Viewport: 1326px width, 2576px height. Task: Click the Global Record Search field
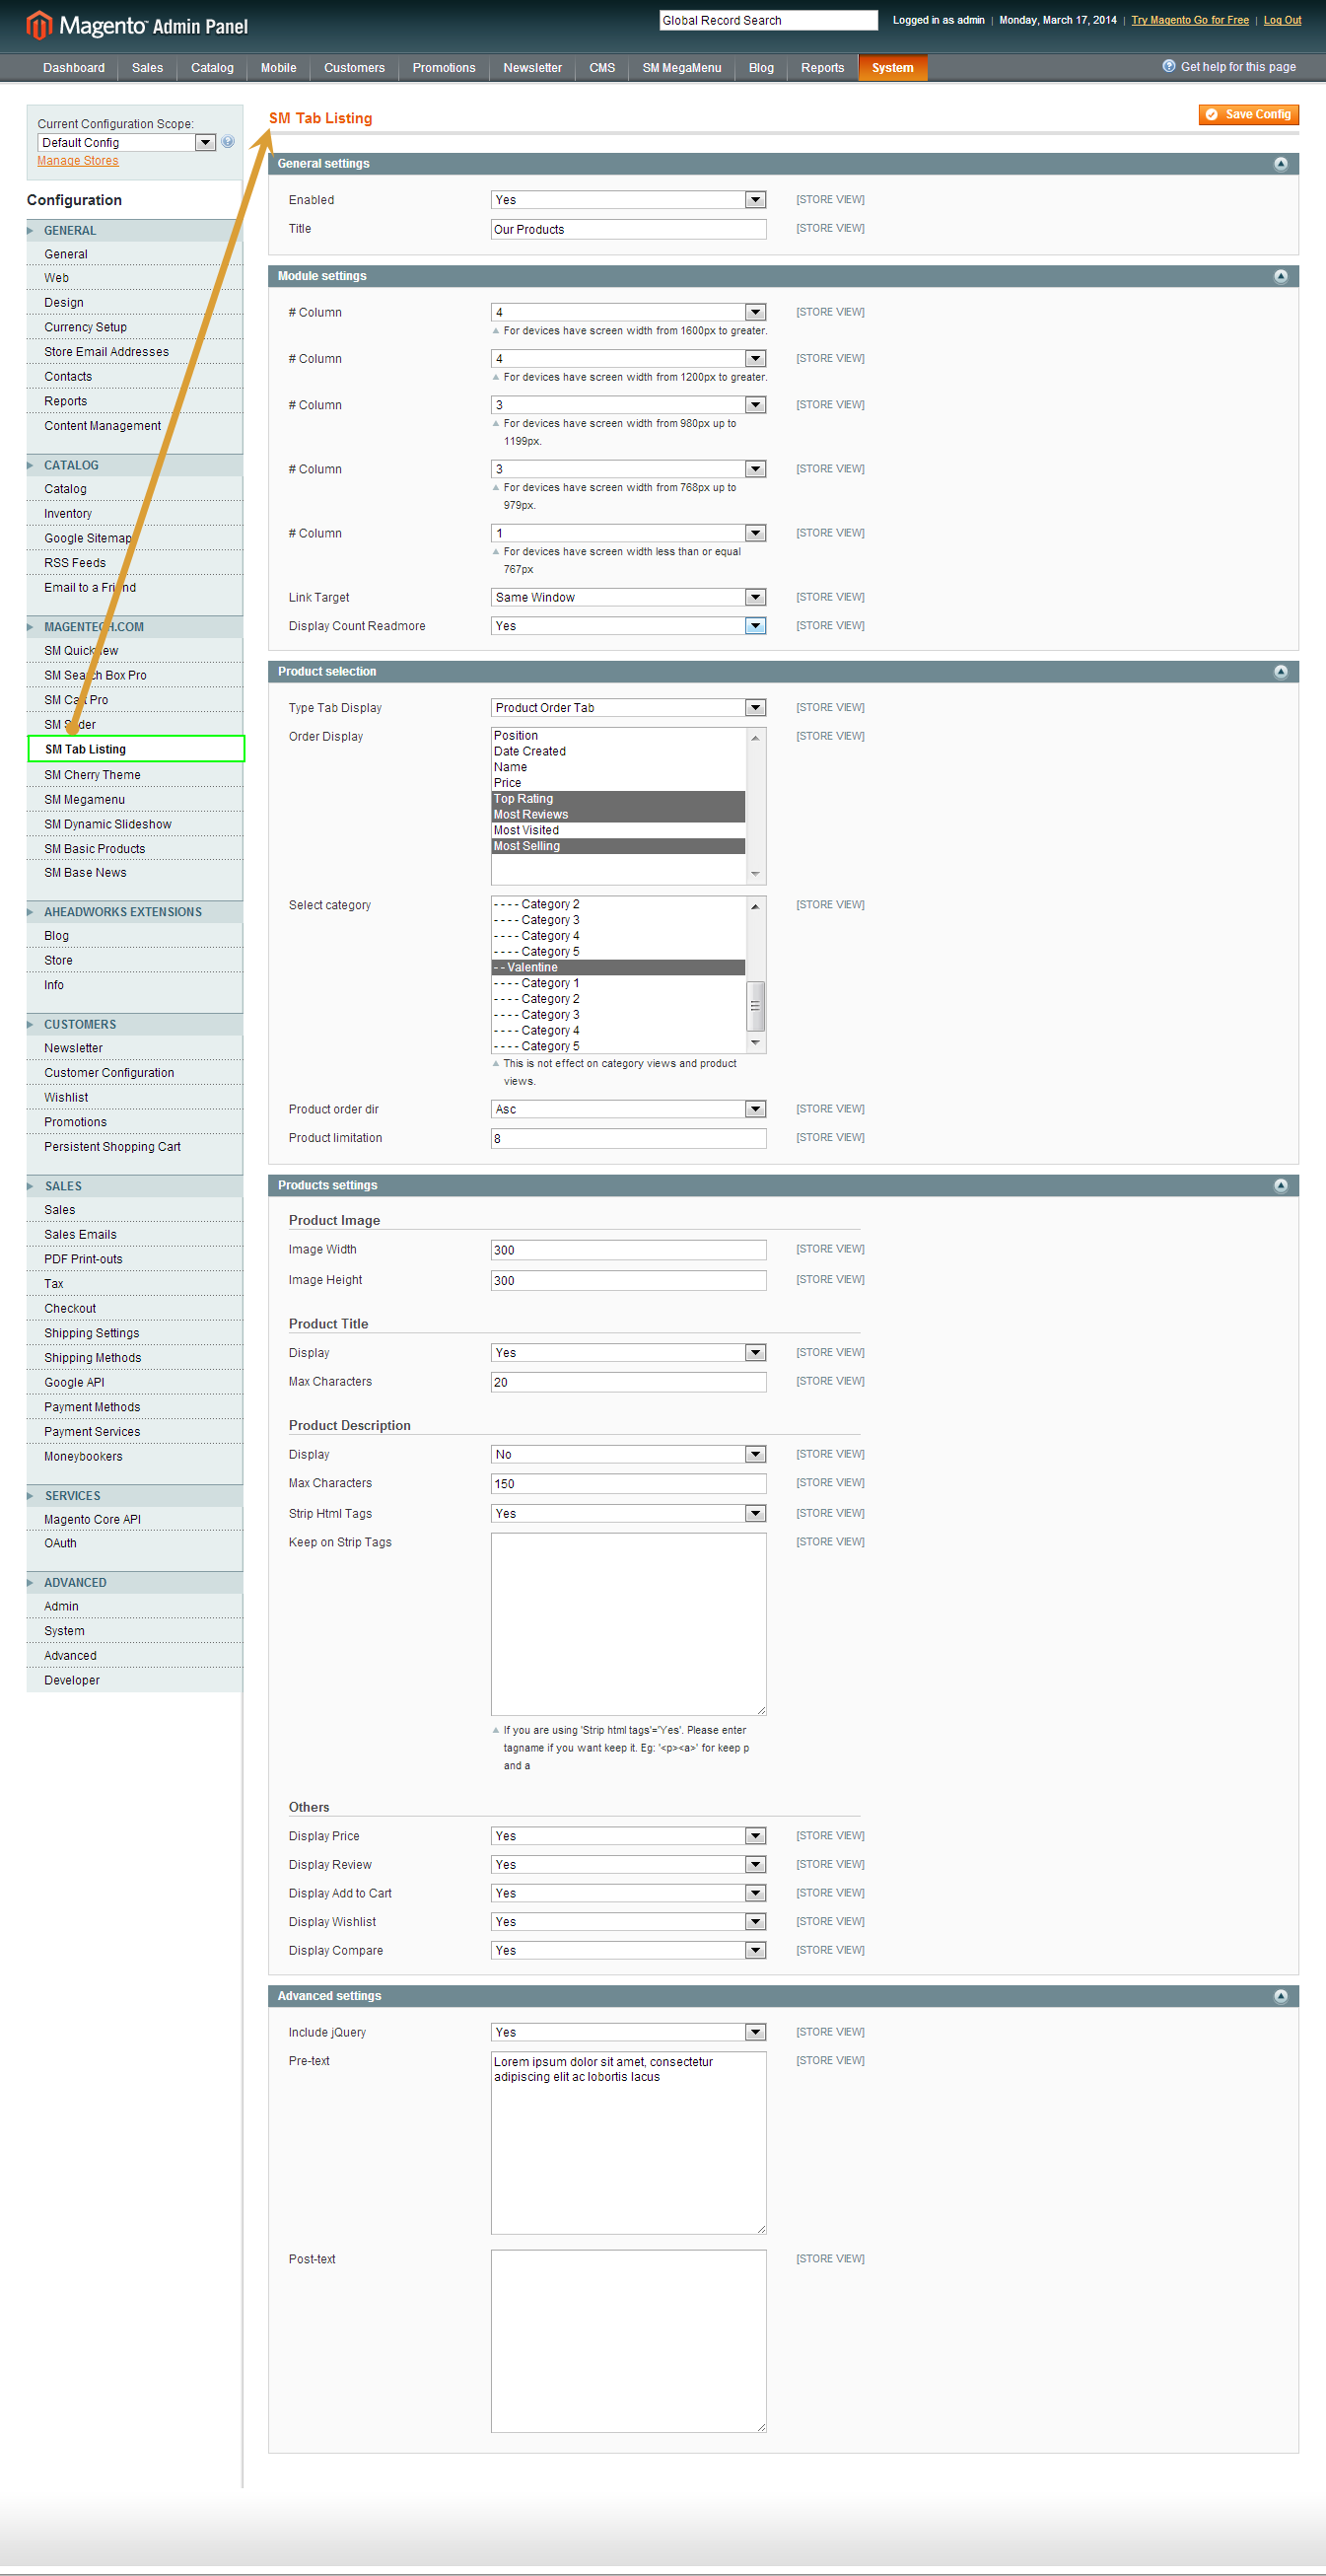point(768,20)
